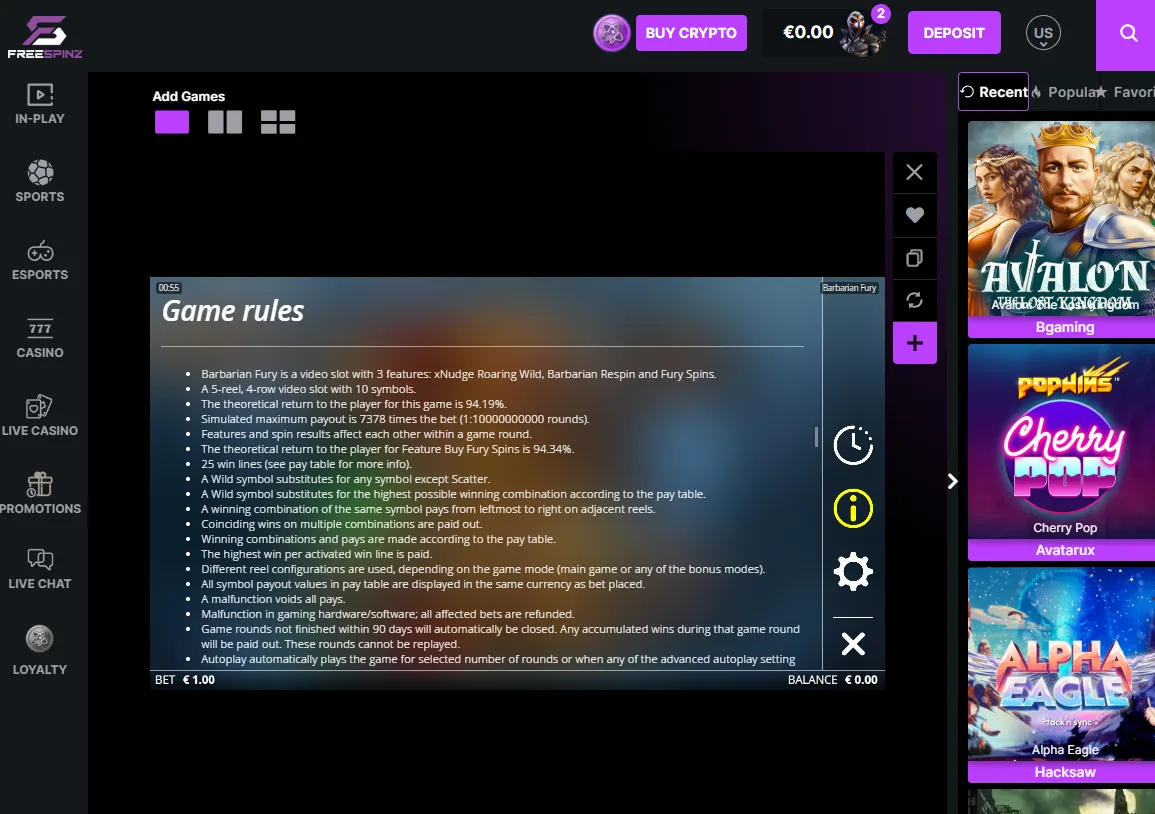Open game history clock icon
Image resolution: width=1155 pixels, height=814 pixels.
click(853, 445)
